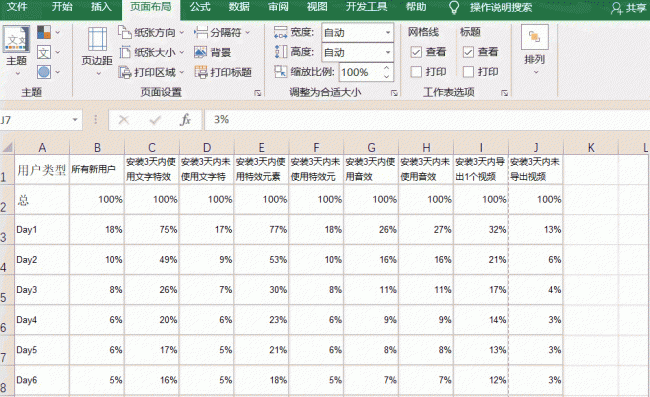Switch to the 开始 tab

click(62, 7)
